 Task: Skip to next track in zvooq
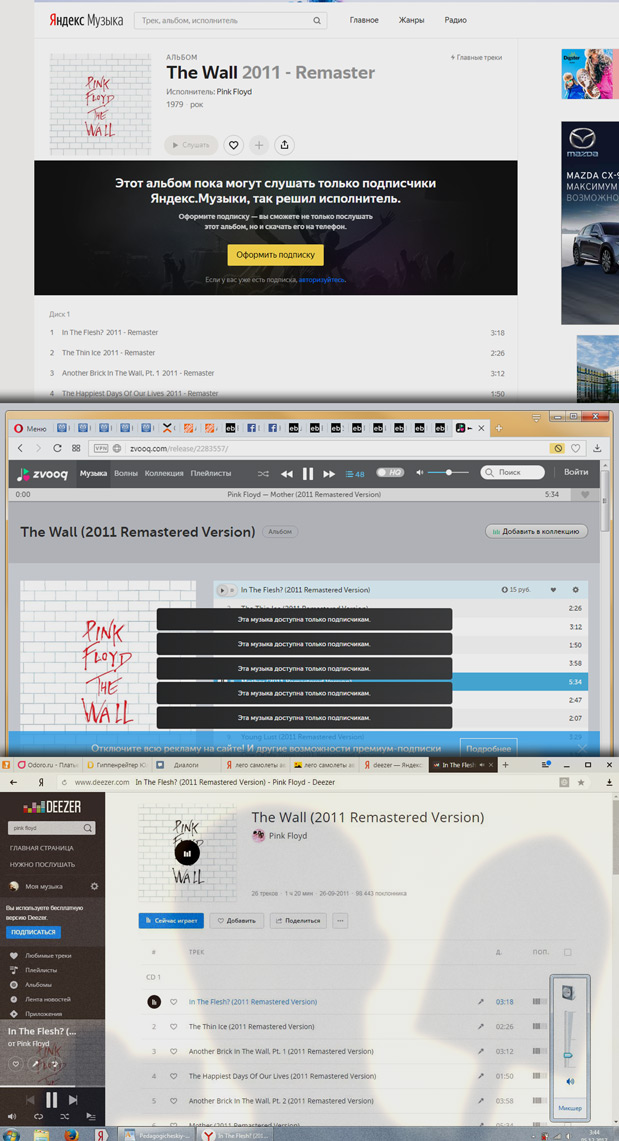click(x=329, y=474)
